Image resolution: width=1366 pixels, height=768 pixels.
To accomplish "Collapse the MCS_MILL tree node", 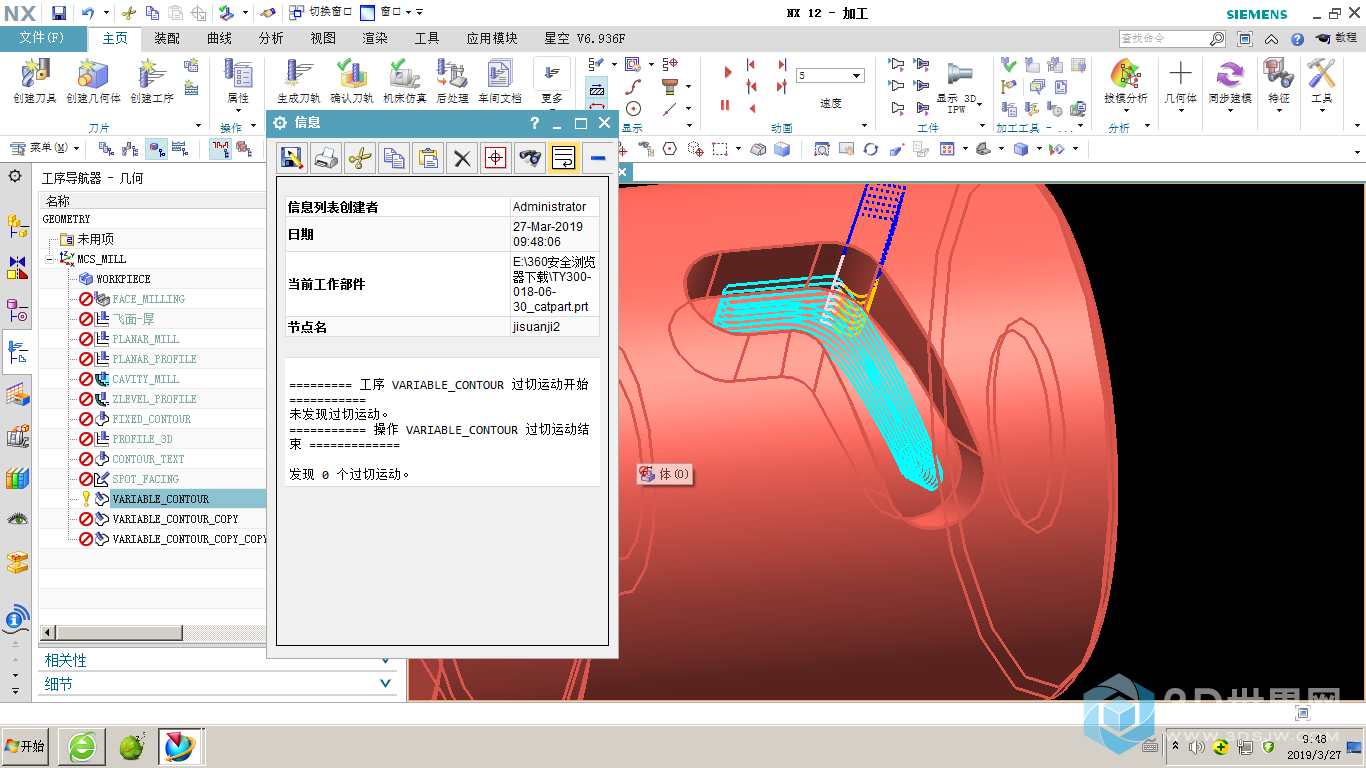I will [48, 259].
